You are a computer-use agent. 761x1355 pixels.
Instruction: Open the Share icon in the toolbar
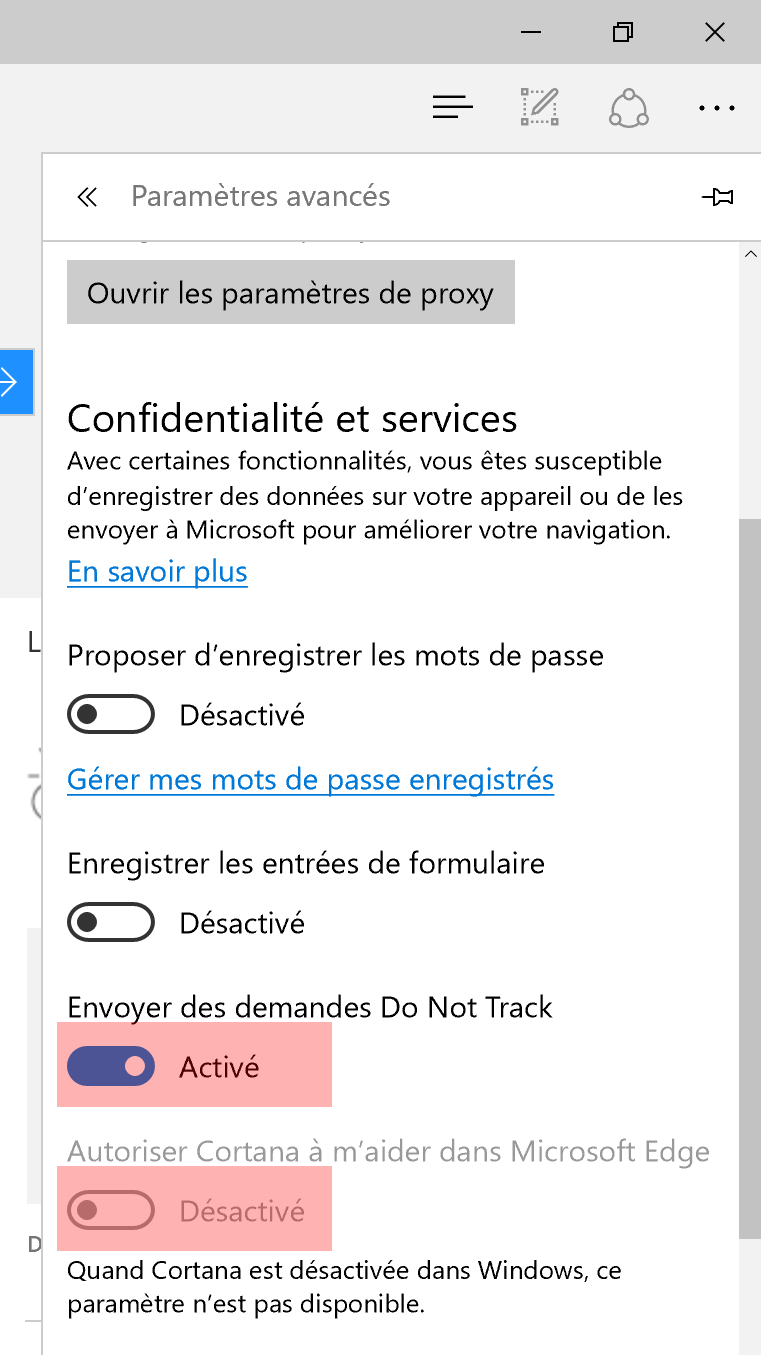click(629, 107)
